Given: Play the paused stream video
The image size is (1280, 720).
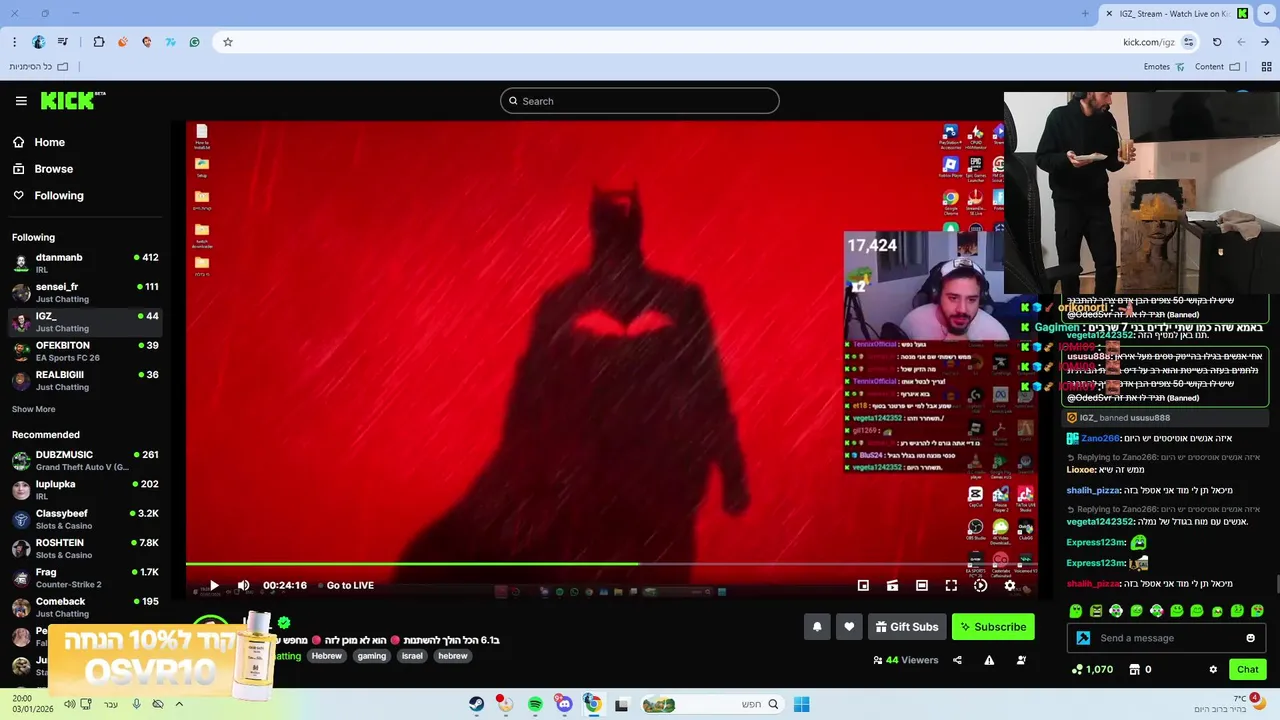Looking at the screenshot, I should pos(213,585).
